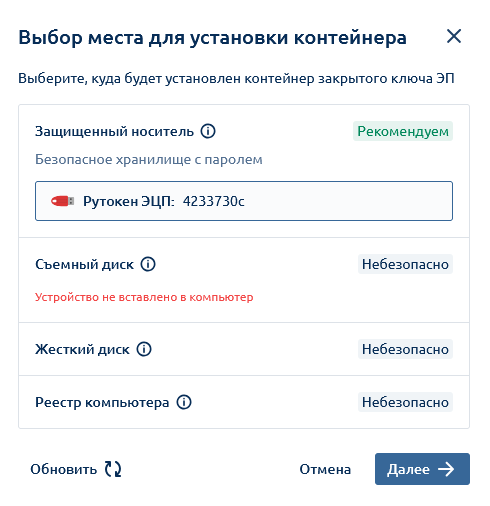Click the info icon beside Жесткий диск
Screen dimensions: 490x506
pos(144,349)
